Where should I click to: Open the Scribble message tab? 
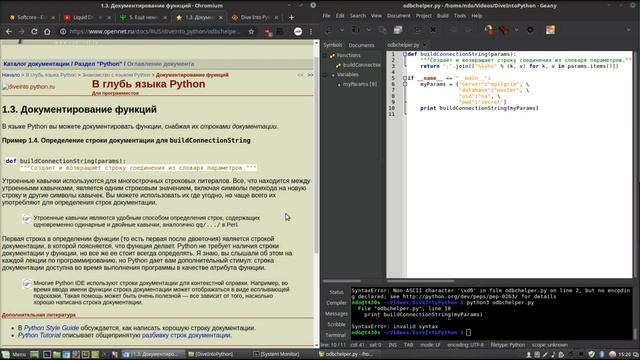336,324
